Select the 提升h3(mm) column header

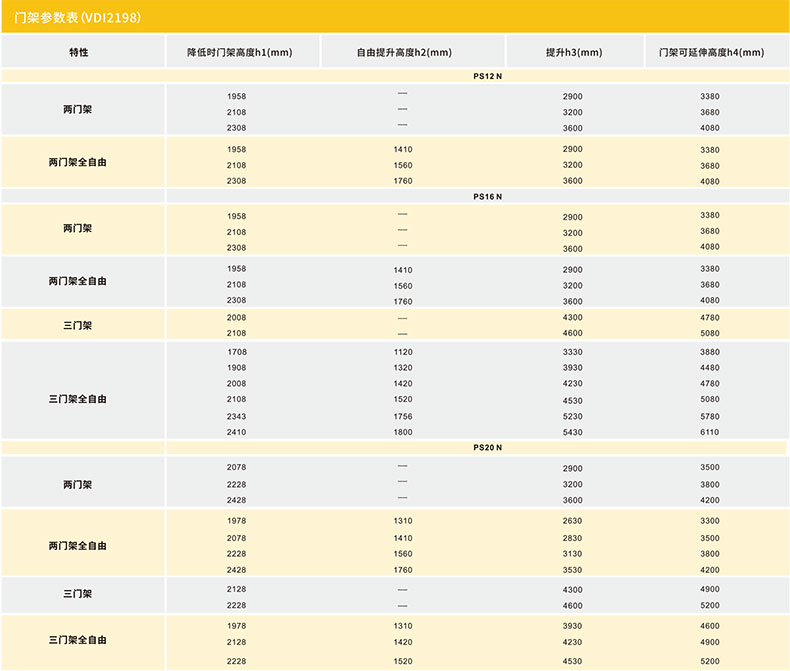[573, 52]
